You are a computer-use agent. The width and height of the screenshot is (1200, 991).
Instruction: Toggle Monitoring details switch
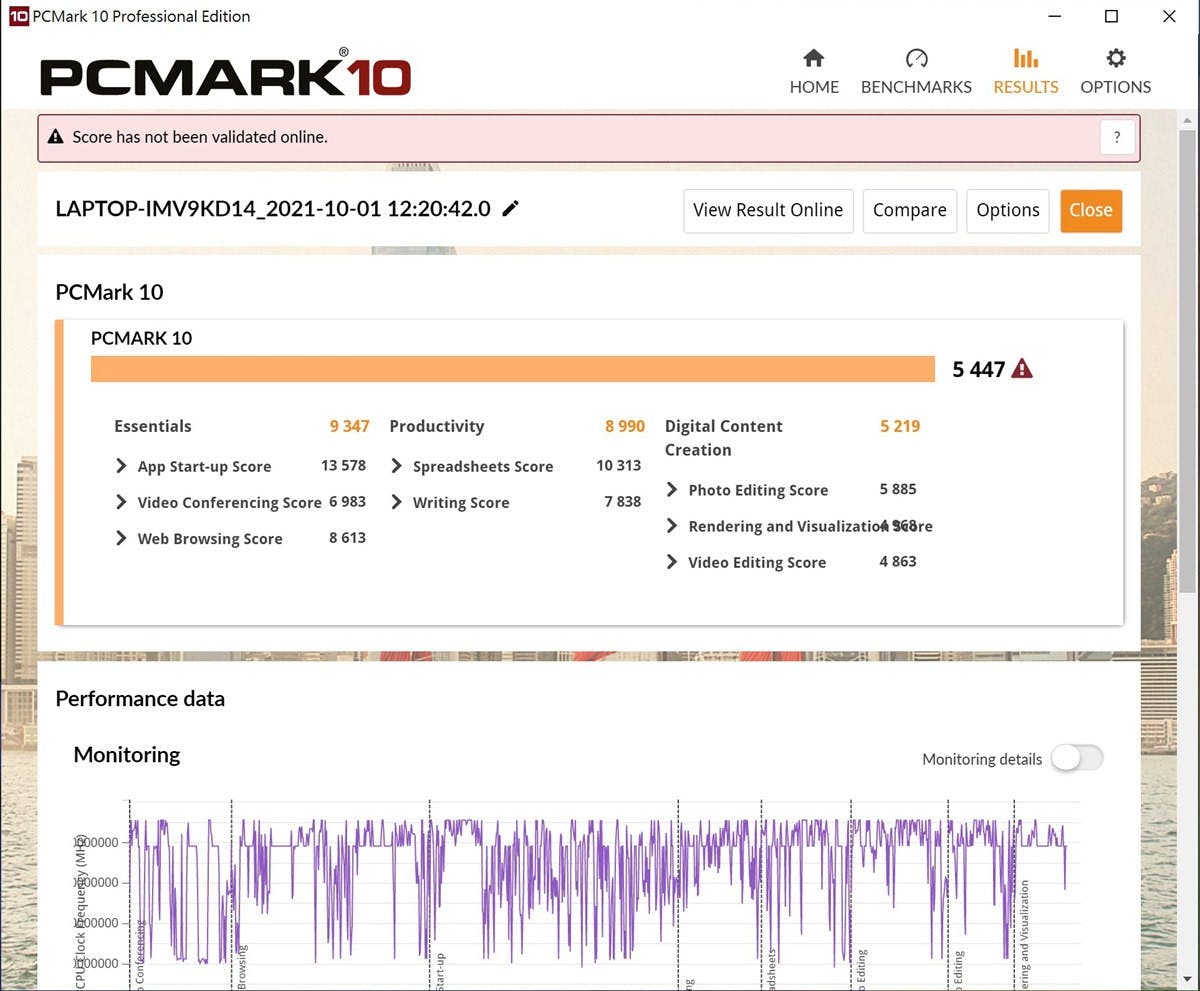pos(1077,758)
